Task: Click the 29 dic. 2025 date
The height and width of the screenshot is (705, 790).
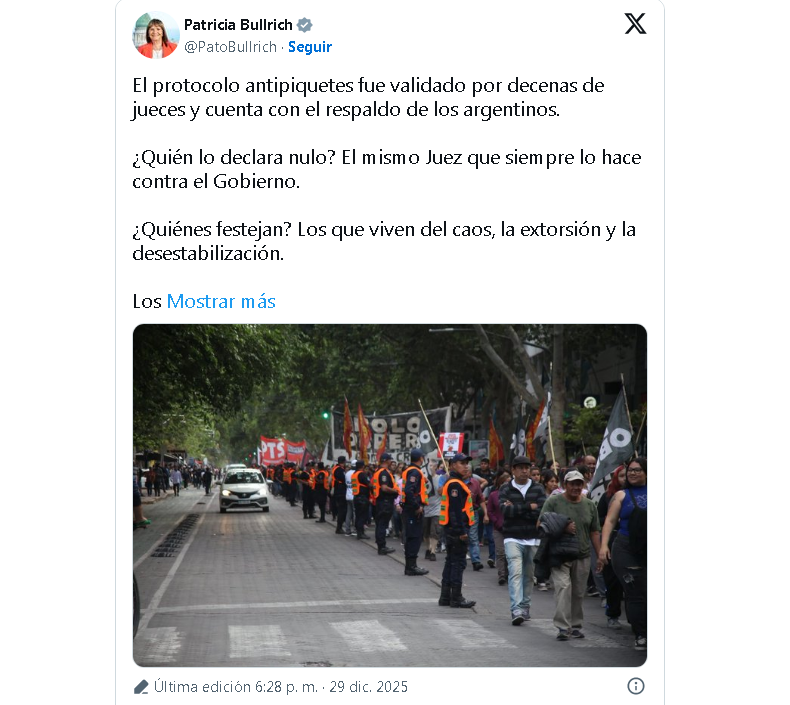Action: (x=368, y=687)
